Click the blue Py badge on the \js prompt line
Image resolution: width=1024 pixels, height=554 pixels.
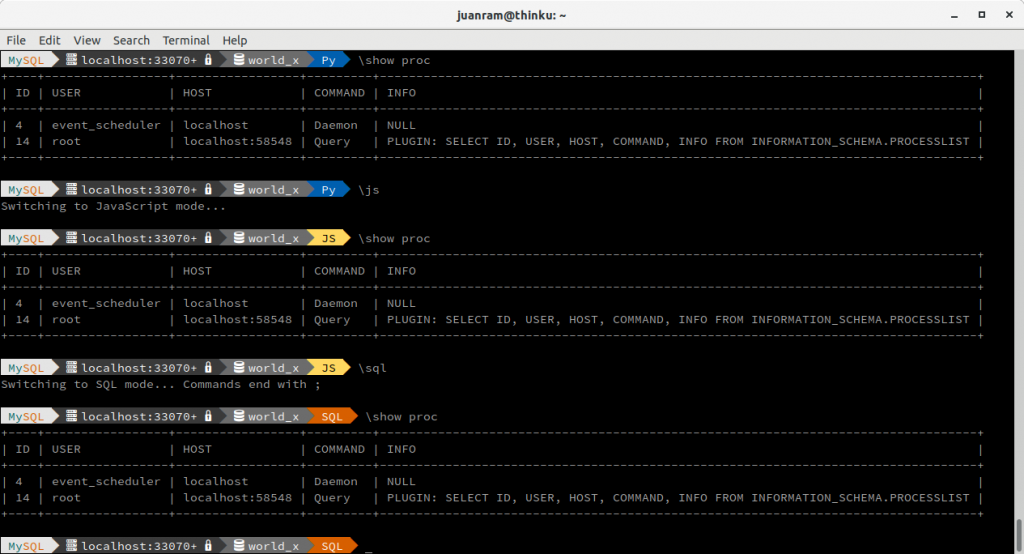coord(328,190)
